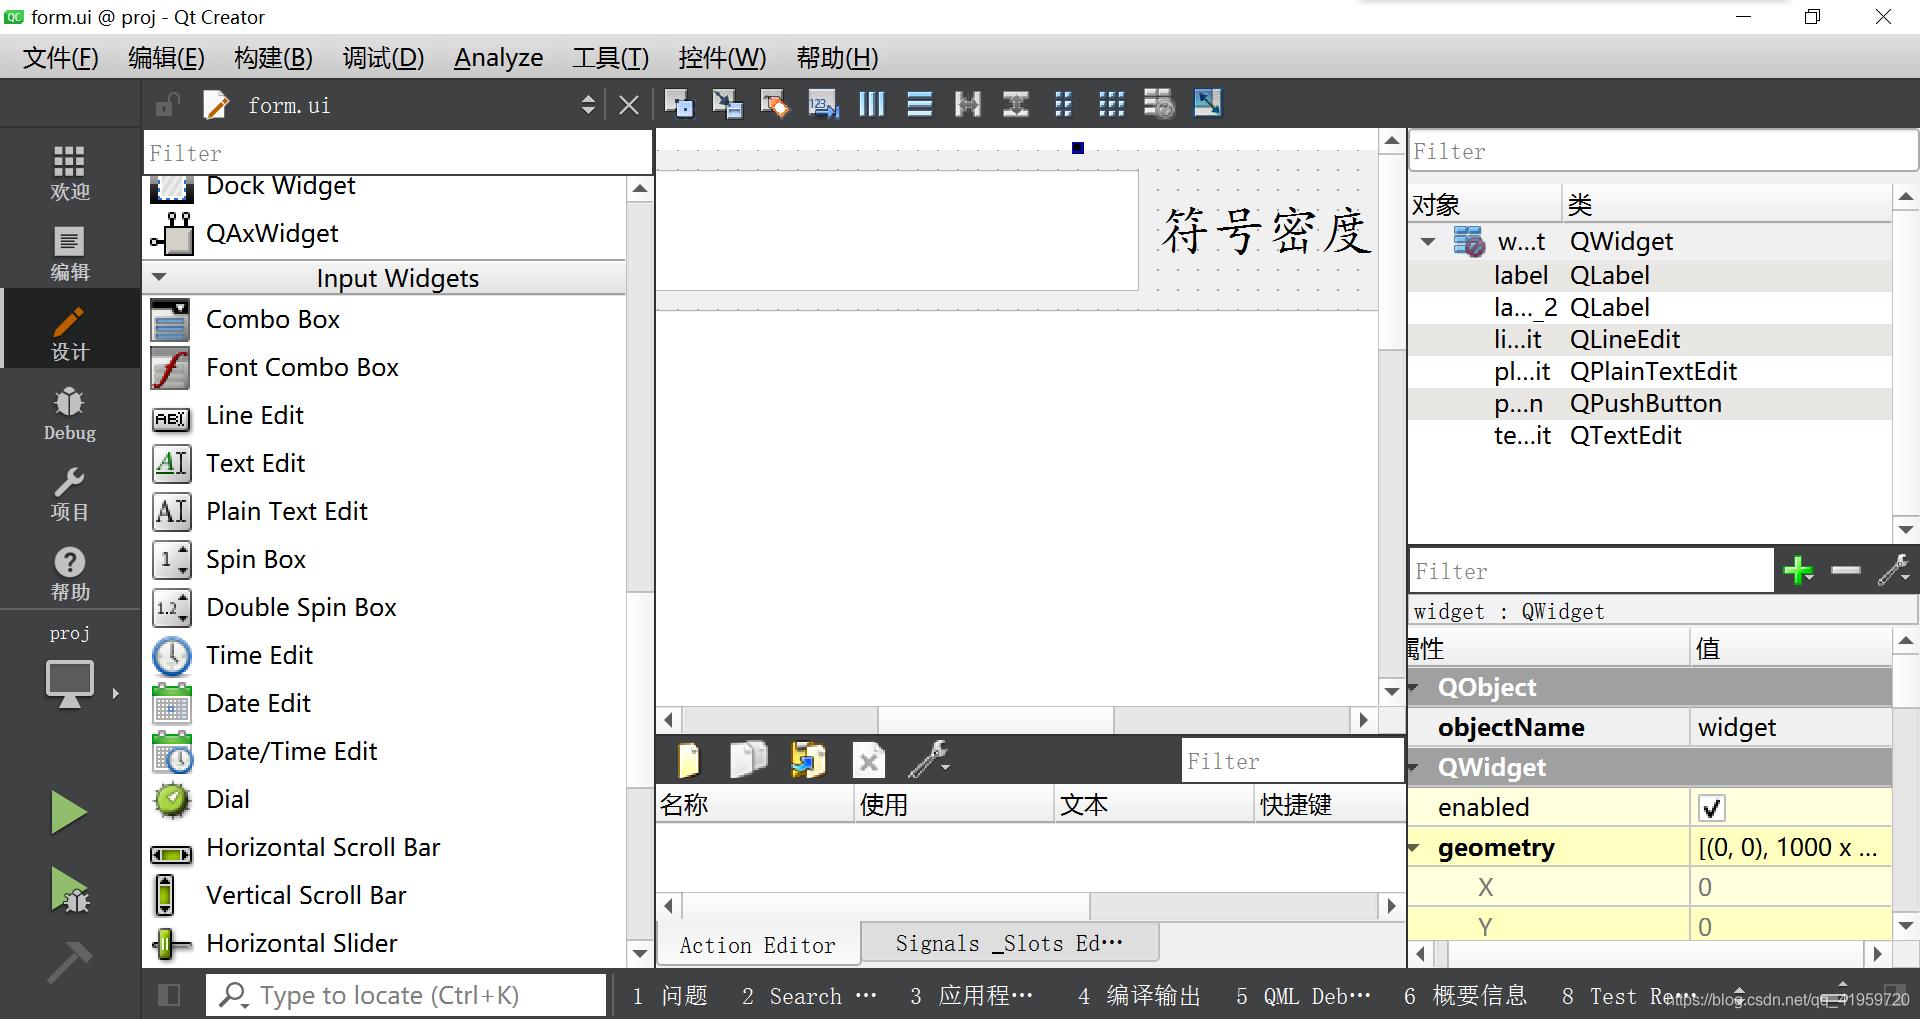Click the Lay Out Horizontally icon

click(x=871, y=104)
